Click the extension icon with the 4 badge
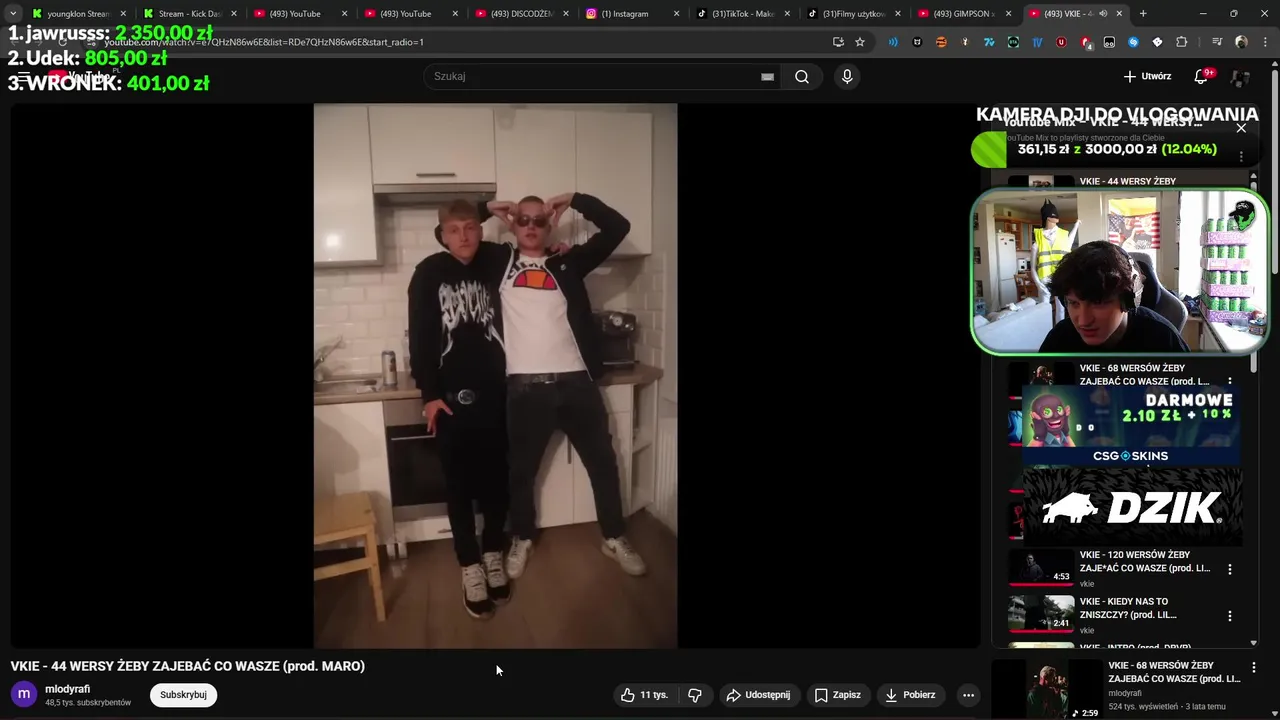This screenshot has width=1280, height=720. click(1085, 42)
